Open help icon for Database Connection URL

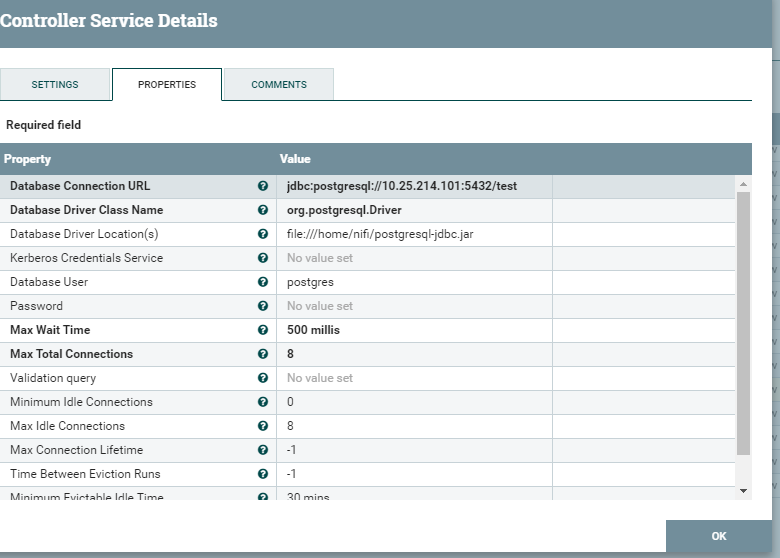click(263, 186)
